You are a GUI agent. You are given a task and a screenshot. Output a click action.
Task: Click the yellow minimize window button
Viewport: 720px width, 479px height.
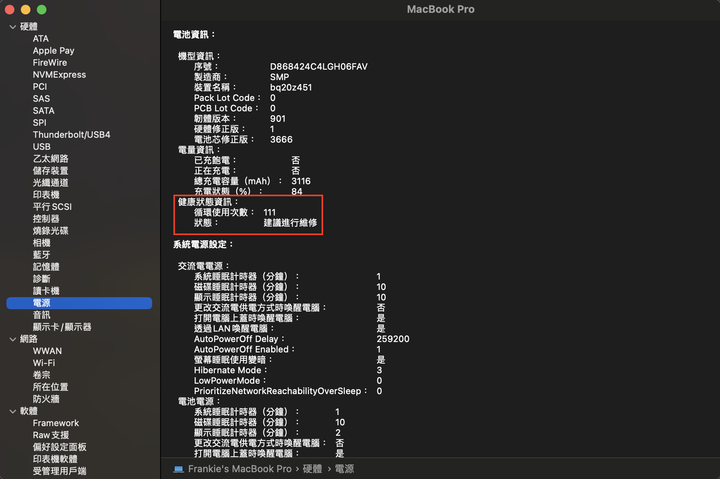(26, 10)
